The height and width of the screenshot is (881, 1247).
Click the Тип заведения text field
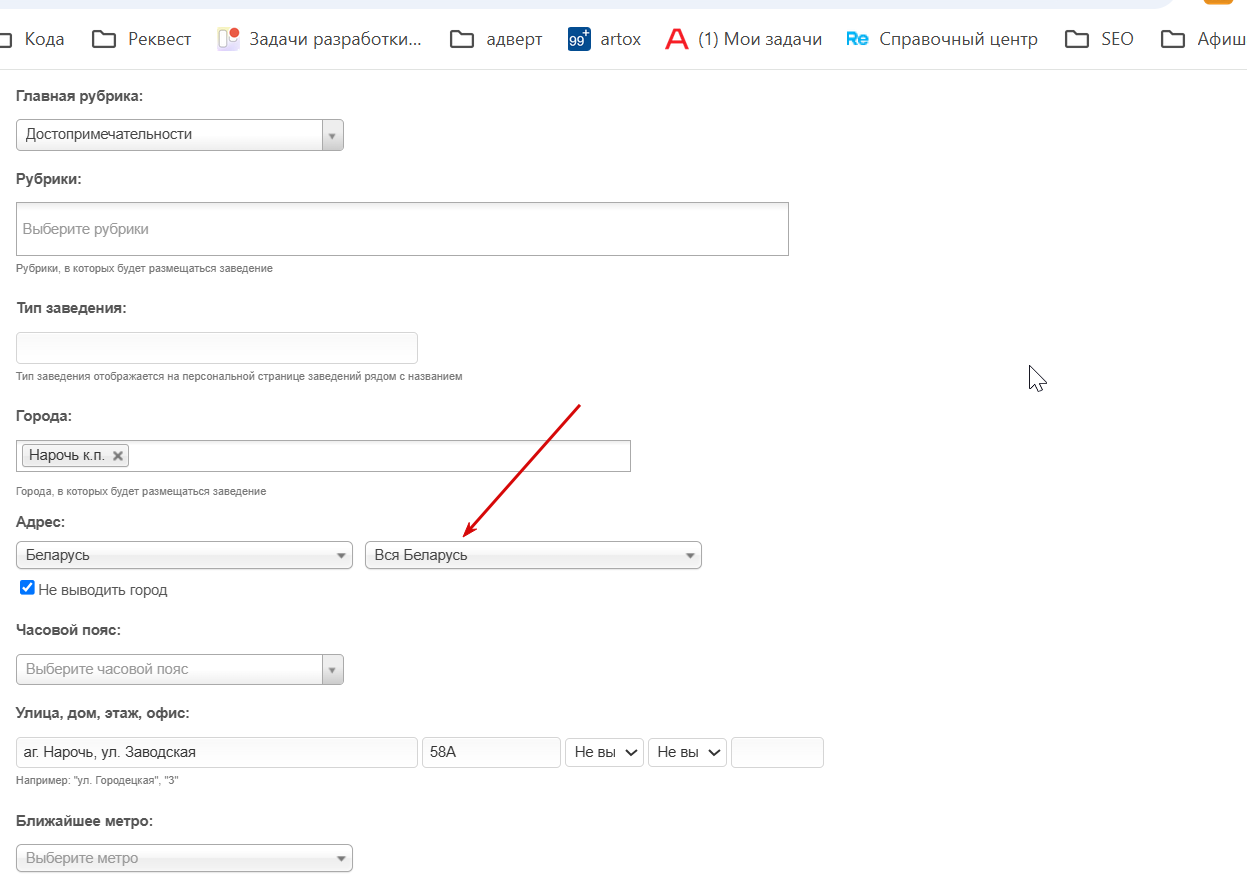click(x=217, y=348)
